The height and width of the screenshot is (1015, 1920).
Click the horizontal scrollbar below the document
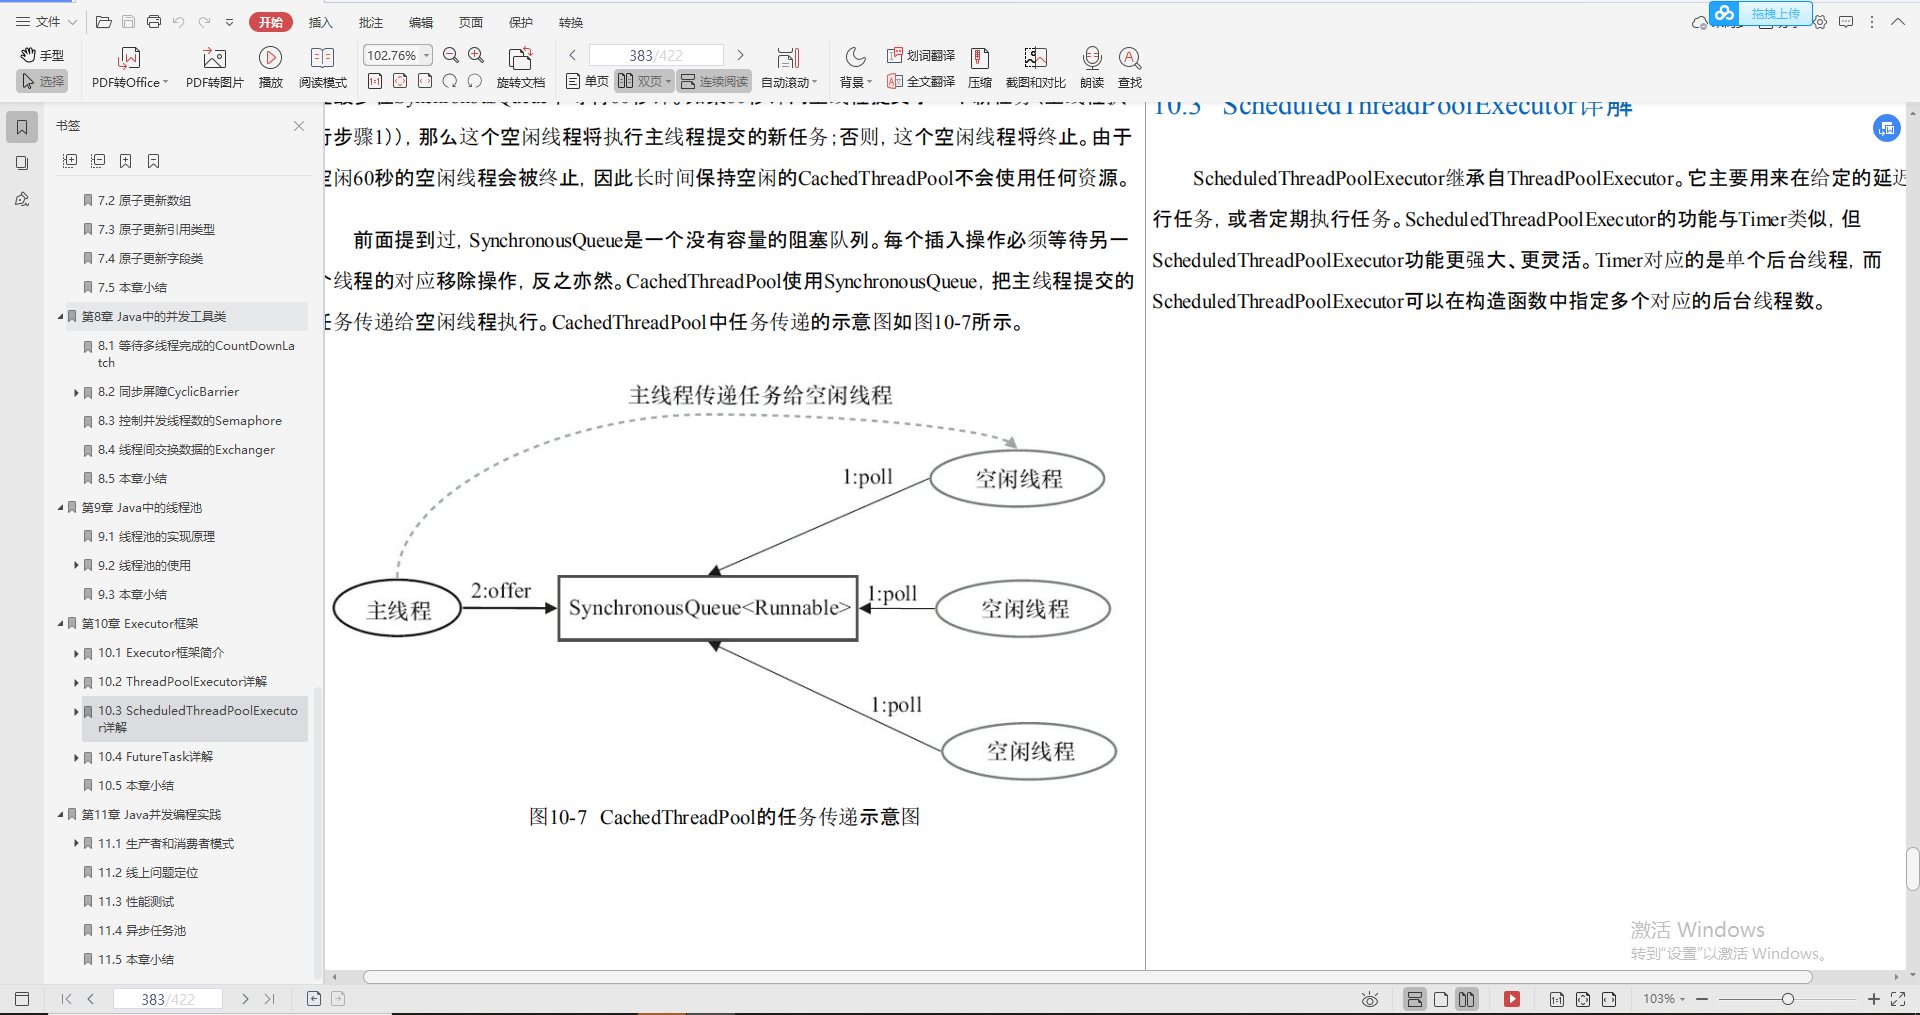[1087, 977]
